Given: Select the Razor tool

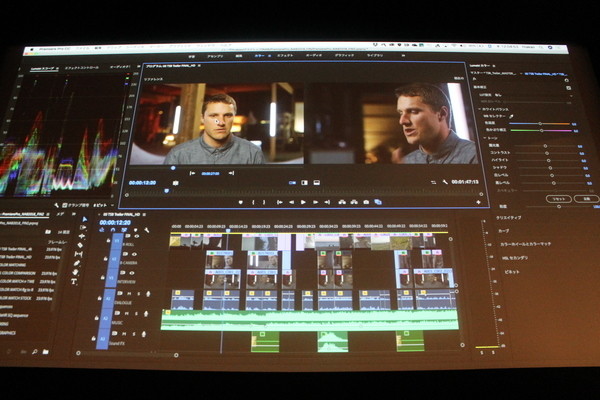Looking at the screenshot, I should click(80, 245).
